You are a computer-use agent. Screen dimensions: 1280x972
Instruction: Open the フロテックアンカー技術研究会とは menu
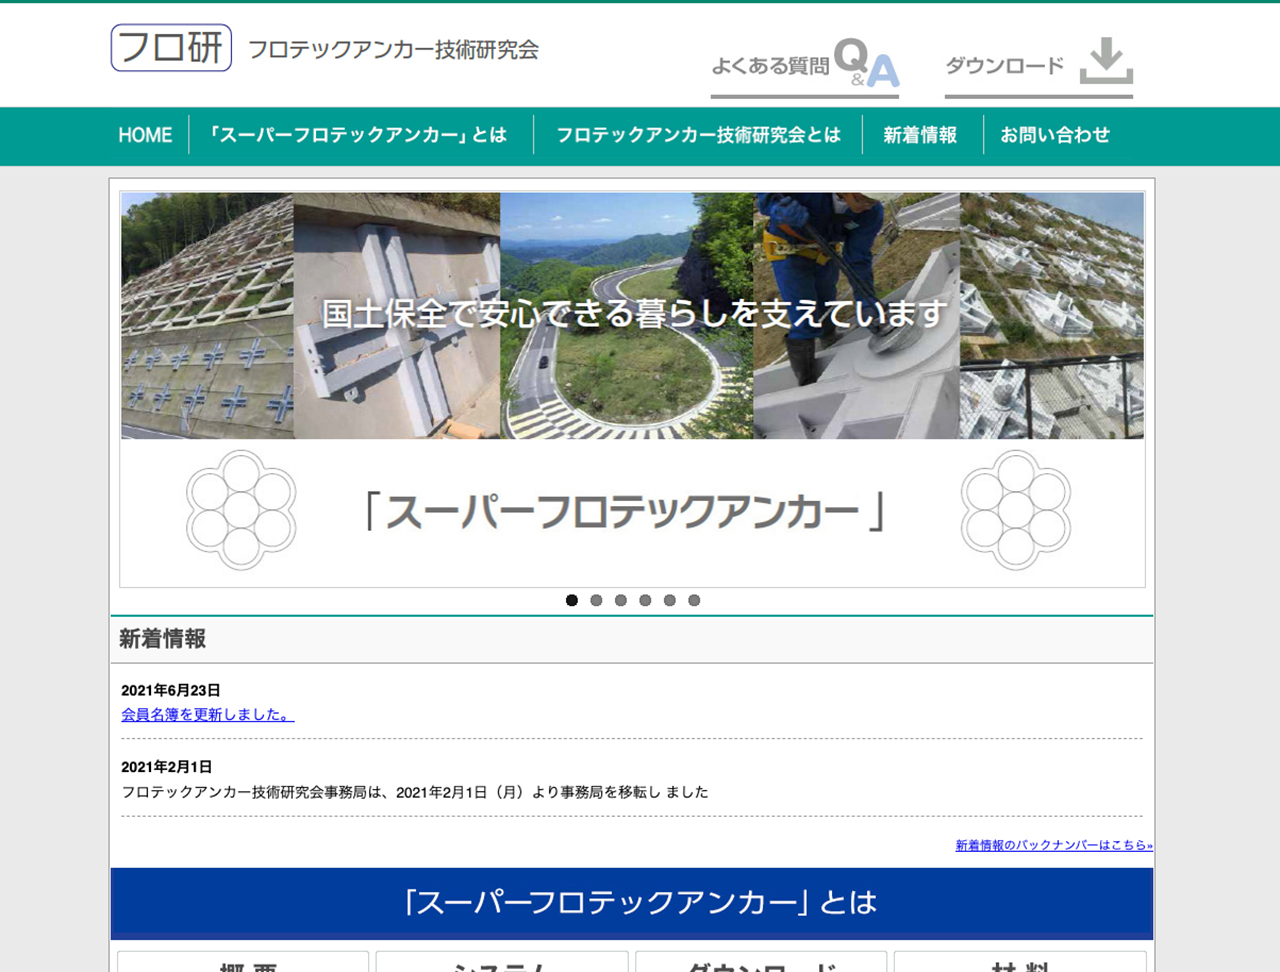(x=698, y=135)
